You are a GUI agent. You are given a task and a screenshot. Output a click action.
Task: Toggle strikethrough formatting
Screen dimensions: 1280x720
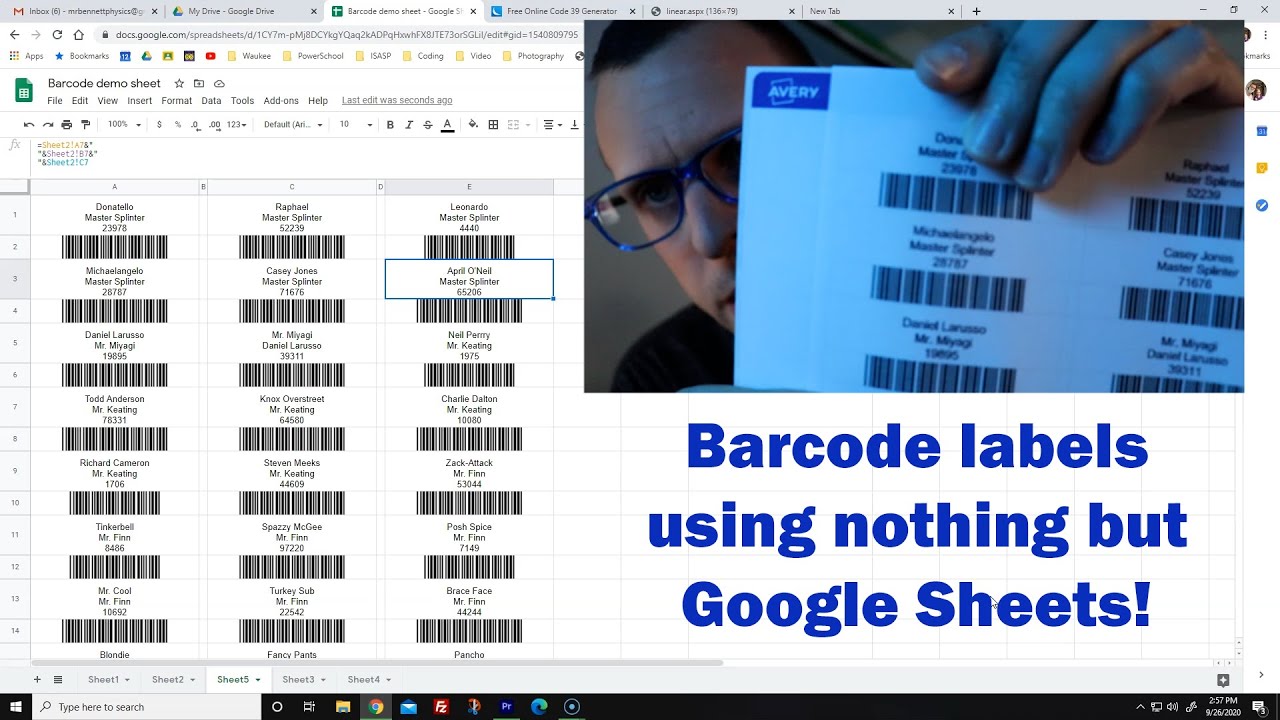click(x=428, y=125)
